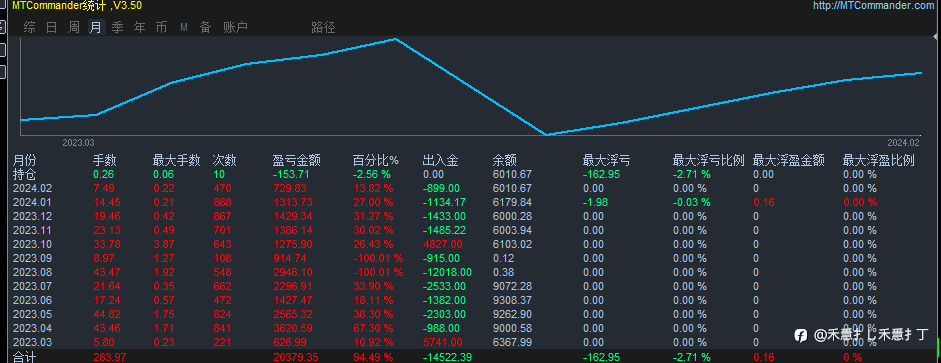The image size is (941, 363).
Task: Click profit amount 729.83
Action: point(290,188)
